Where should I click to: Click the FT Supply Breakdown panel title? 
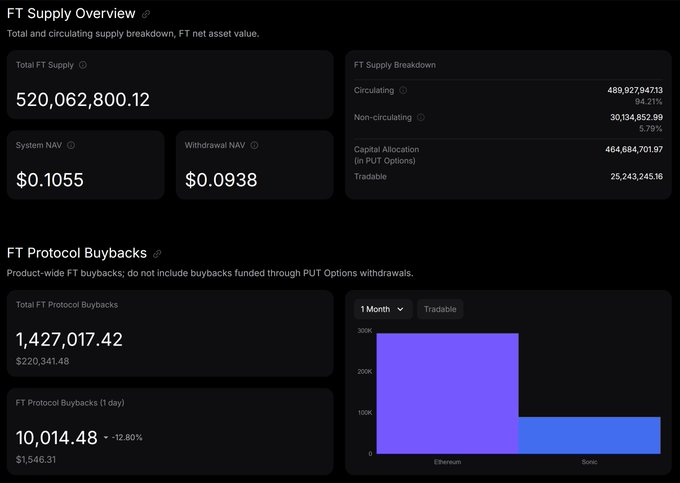[395, 65]
